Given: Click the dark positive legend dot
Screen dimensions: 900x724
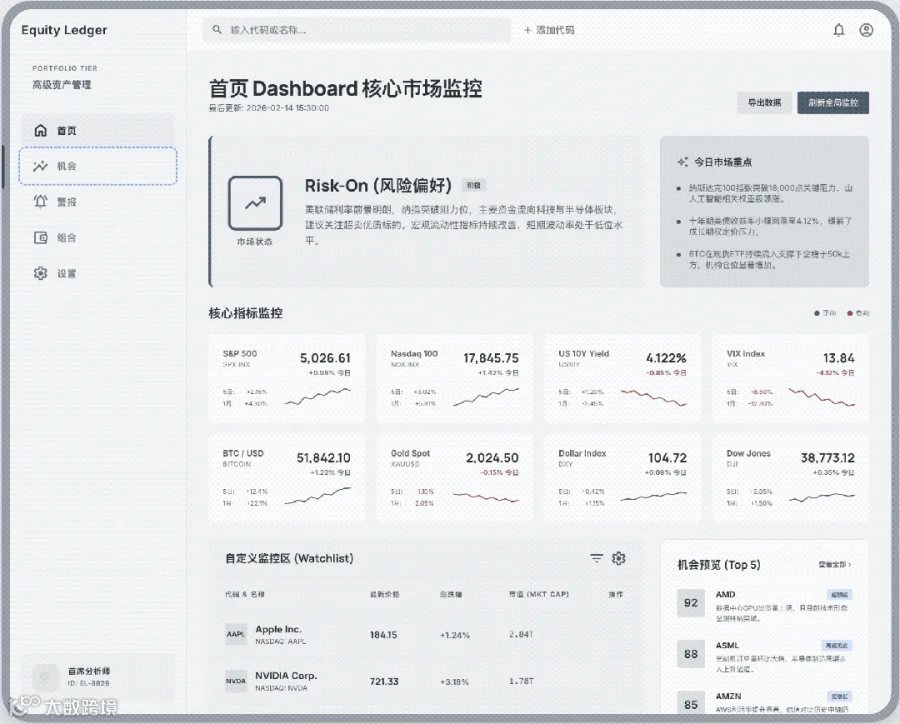Looking at the screenshot, I should (817, 313).
